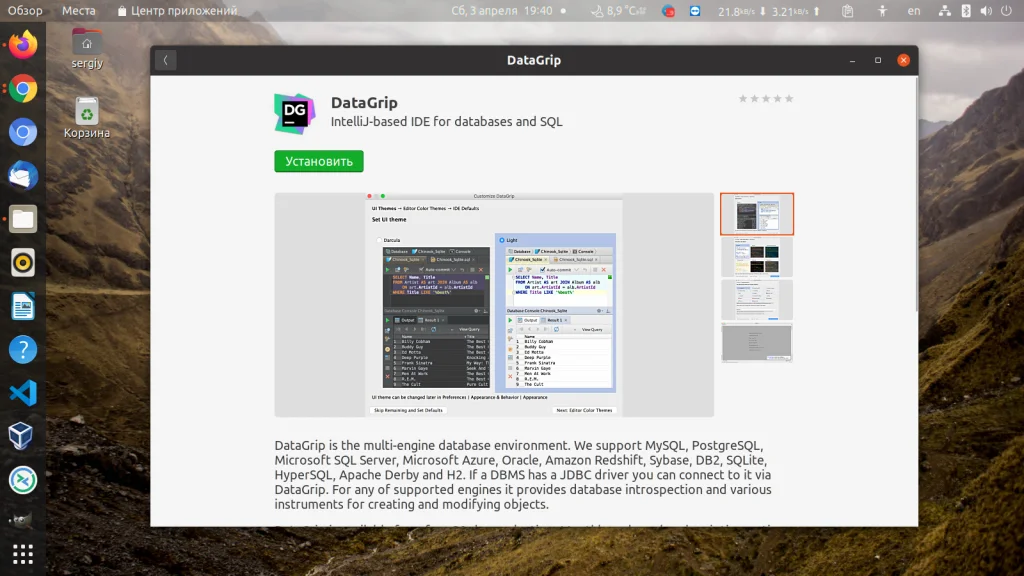Go back using the arrow in the header
The image size is (1024, 576).
point(165,59)
